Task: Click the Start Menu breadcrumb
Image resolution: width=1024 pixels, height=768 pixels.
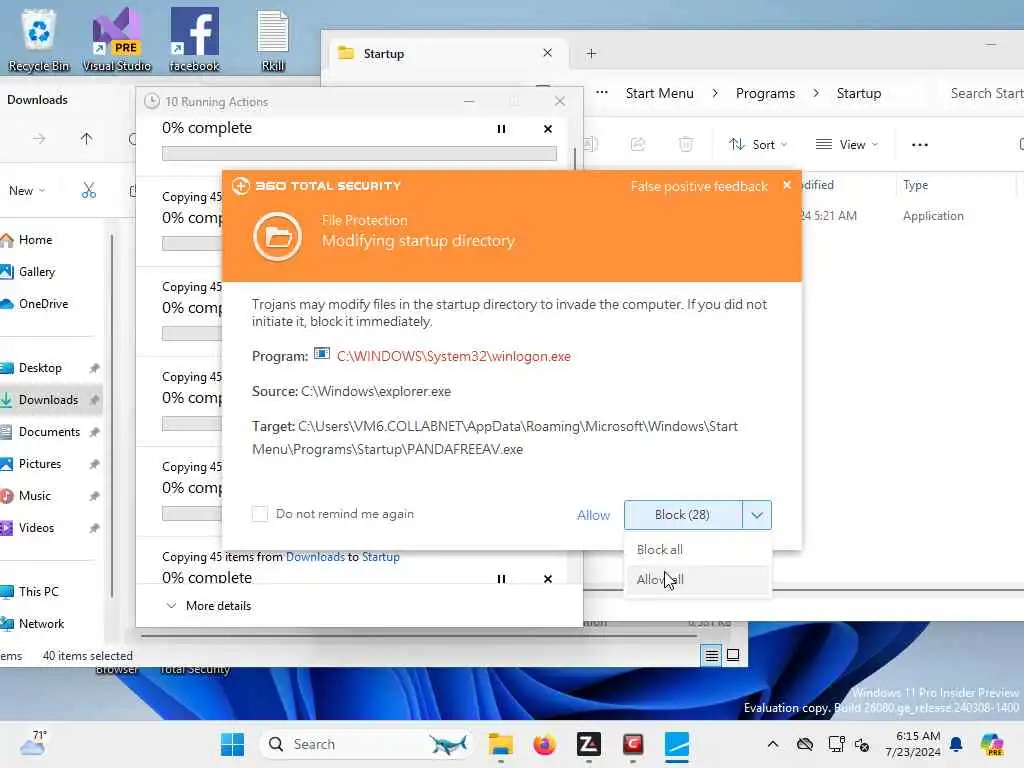Action: tap(660, 93)
